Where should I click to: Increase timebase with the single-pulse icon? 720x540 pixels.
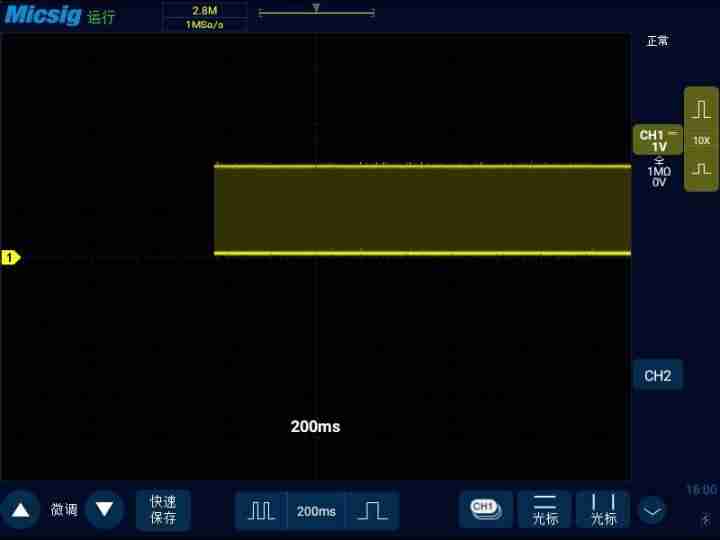(x=372, y=511)
